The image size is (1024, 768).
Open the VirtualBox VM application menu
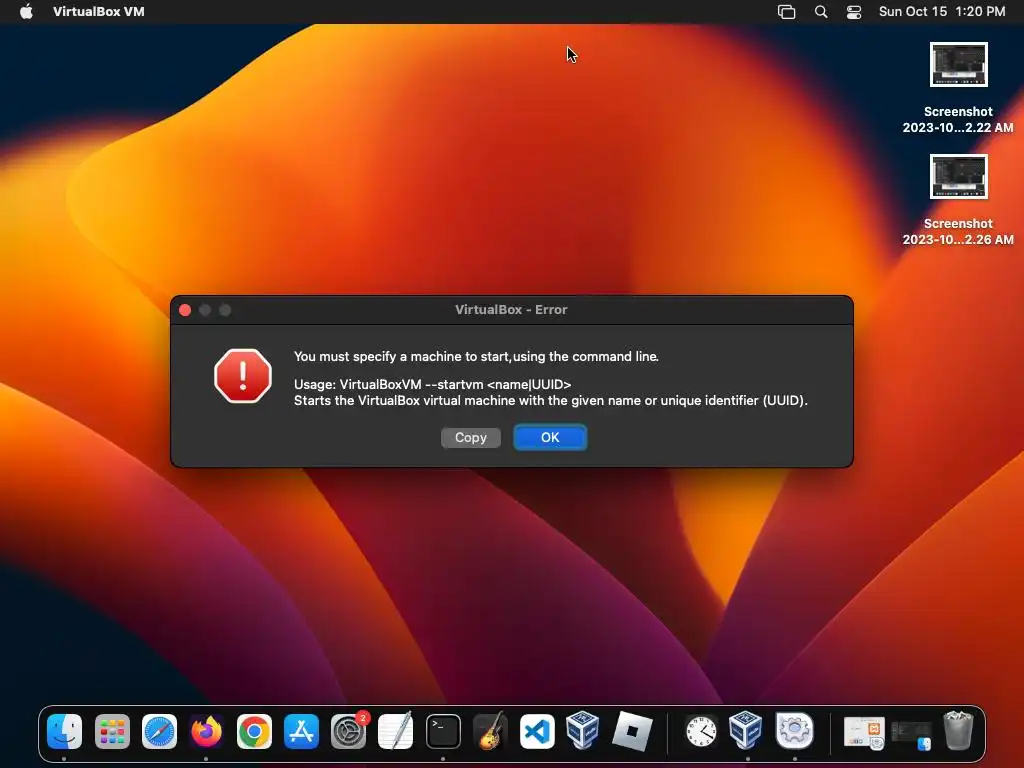click(x=99, y=11)
